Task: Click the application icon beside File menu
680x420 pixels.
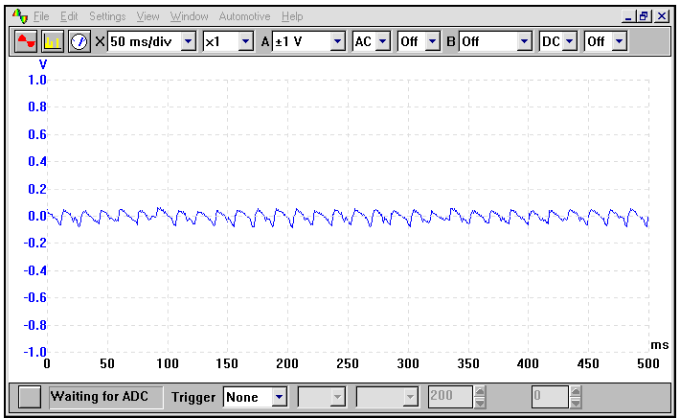Action: tap(19, 17)
